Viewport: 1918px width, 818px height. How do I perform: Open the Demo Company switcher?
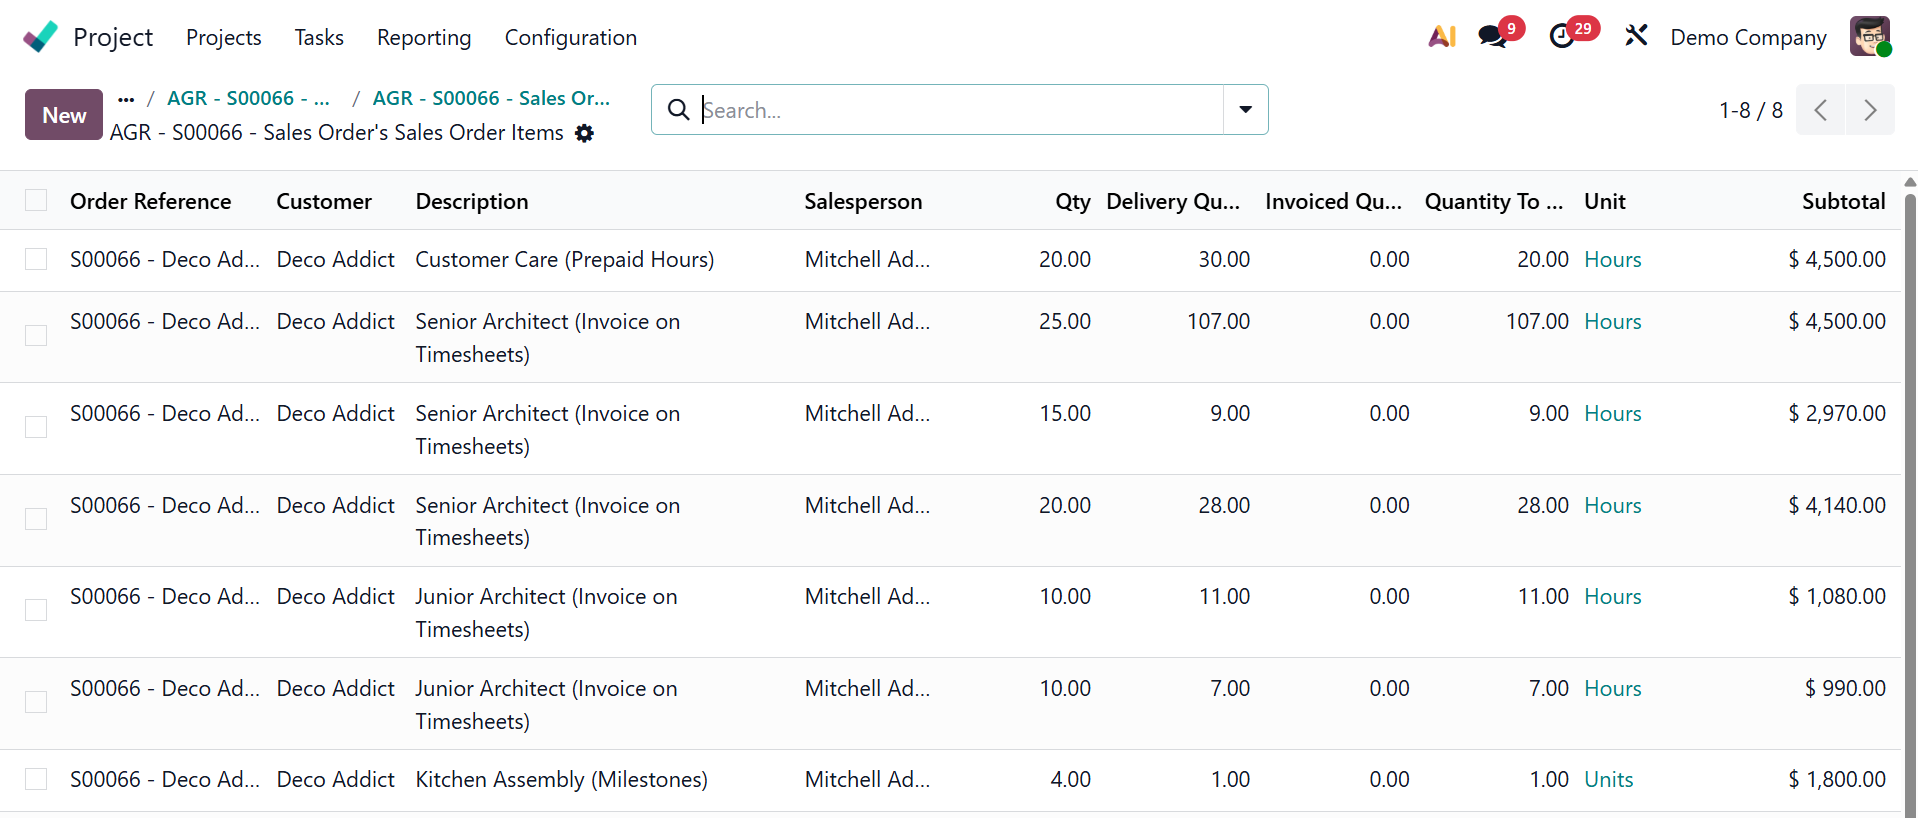(x=1748, y=37)
